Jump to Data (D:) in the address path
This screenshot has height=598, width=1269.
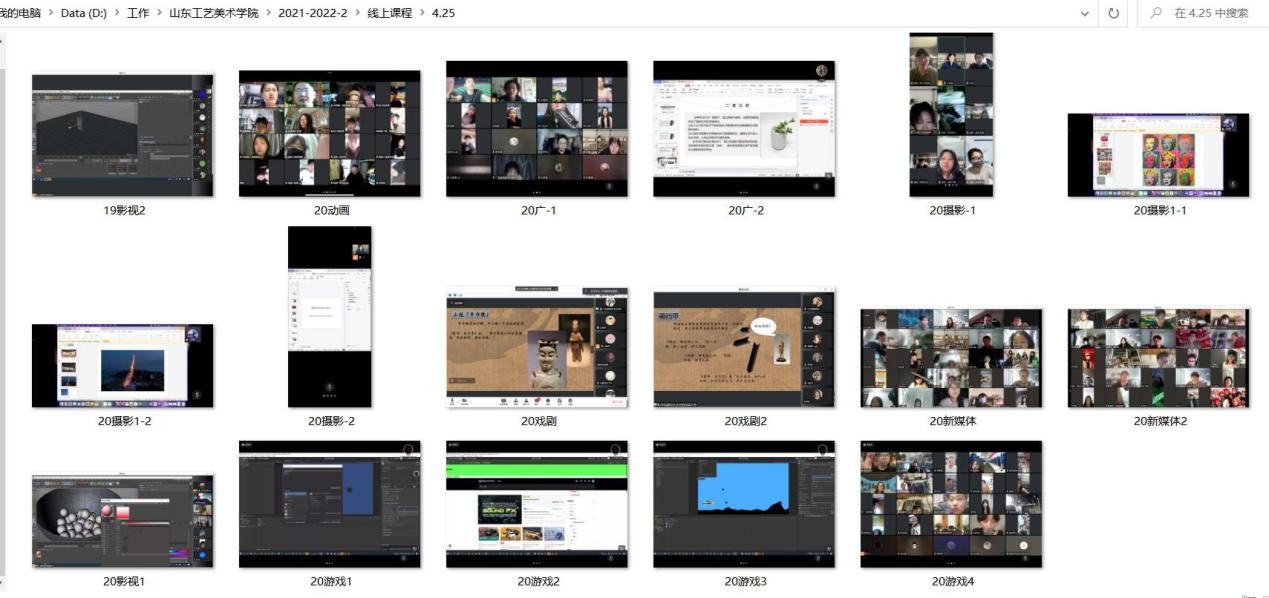pyautogui.click(x=83, y=13)
